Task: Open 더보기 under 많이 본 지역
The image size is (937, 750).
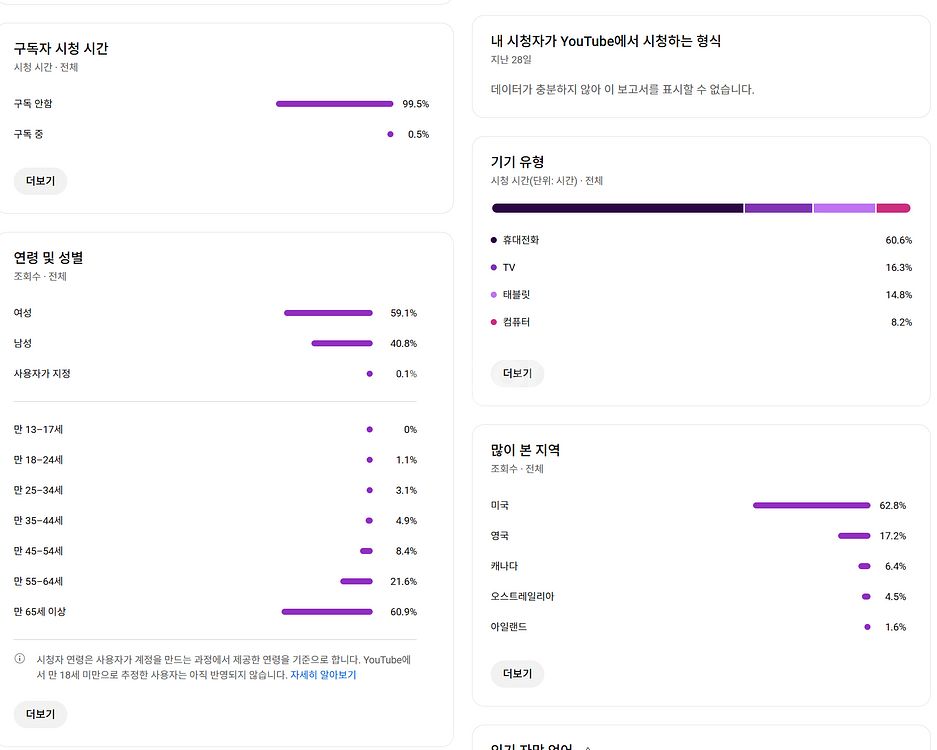Action: pos(517,673)
